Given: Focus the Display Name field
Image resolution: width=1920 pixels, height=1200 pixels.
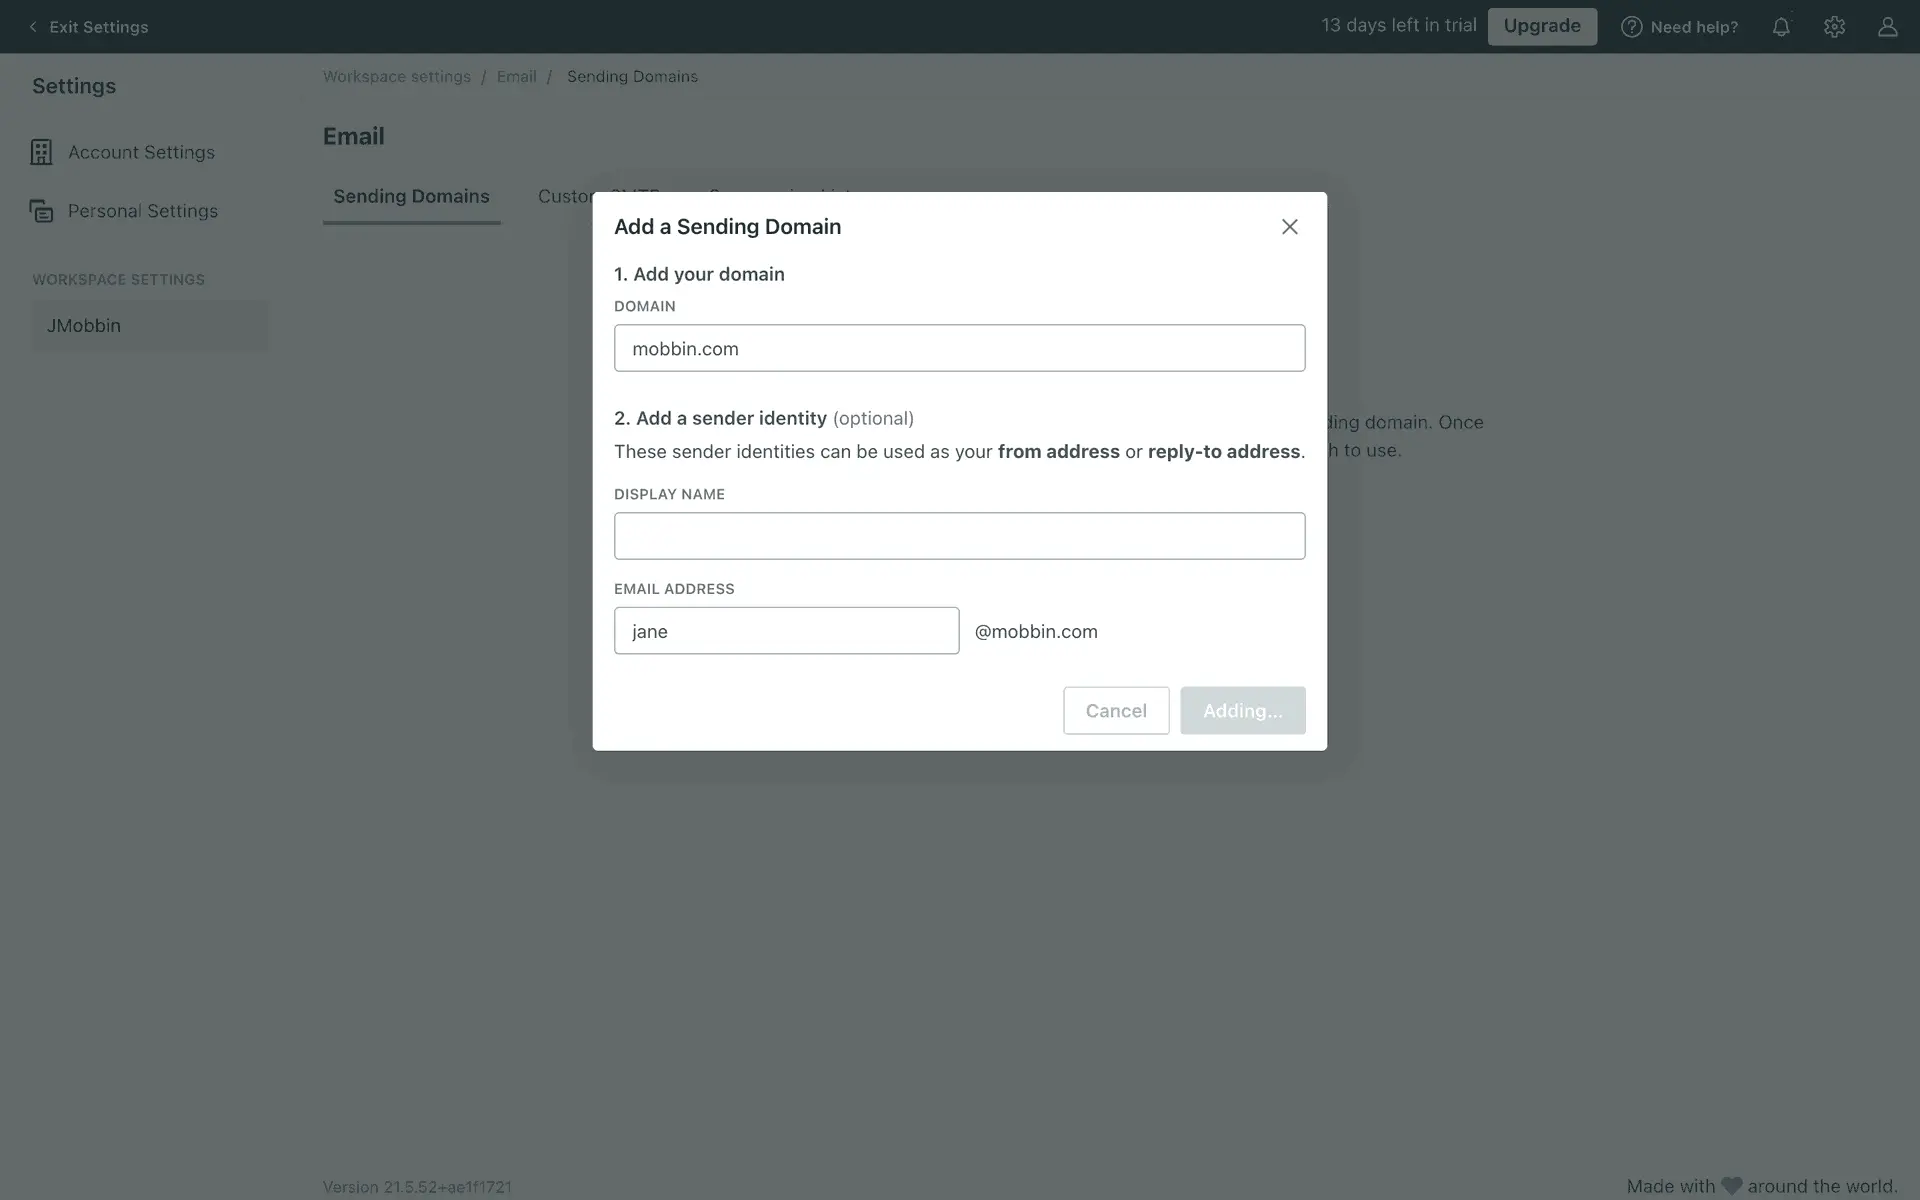Looking at the screenshot, I should click(x=959, y=536).
